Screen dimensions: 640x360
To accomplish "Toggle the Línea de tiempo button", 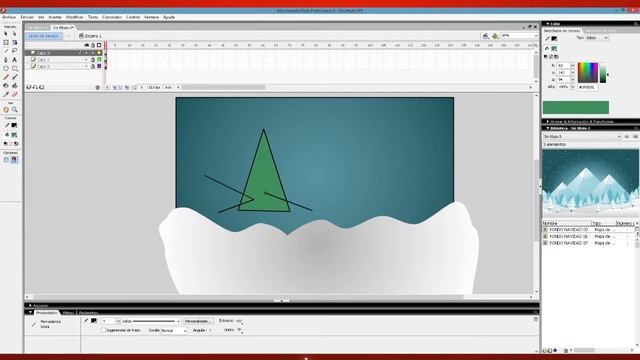I will point(44,36).
